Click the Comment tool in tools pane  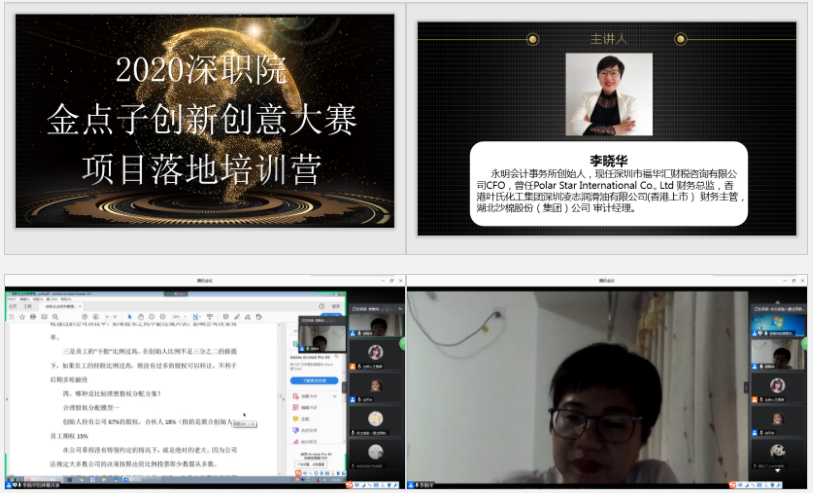point(301,419)
